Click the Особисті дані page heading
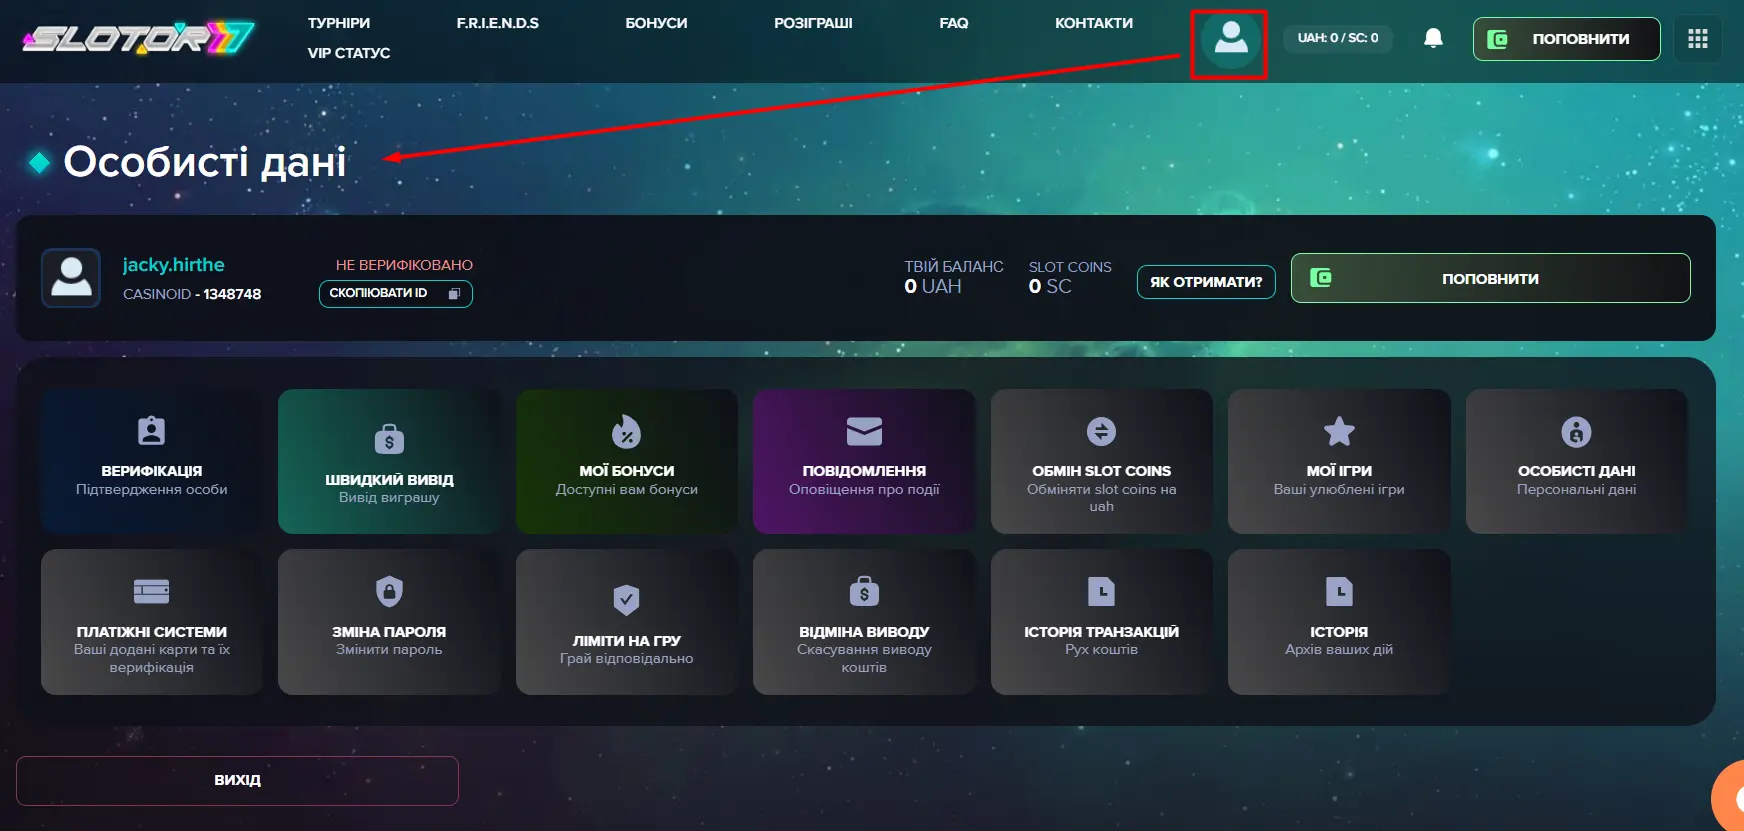 [x=205, y=161]
